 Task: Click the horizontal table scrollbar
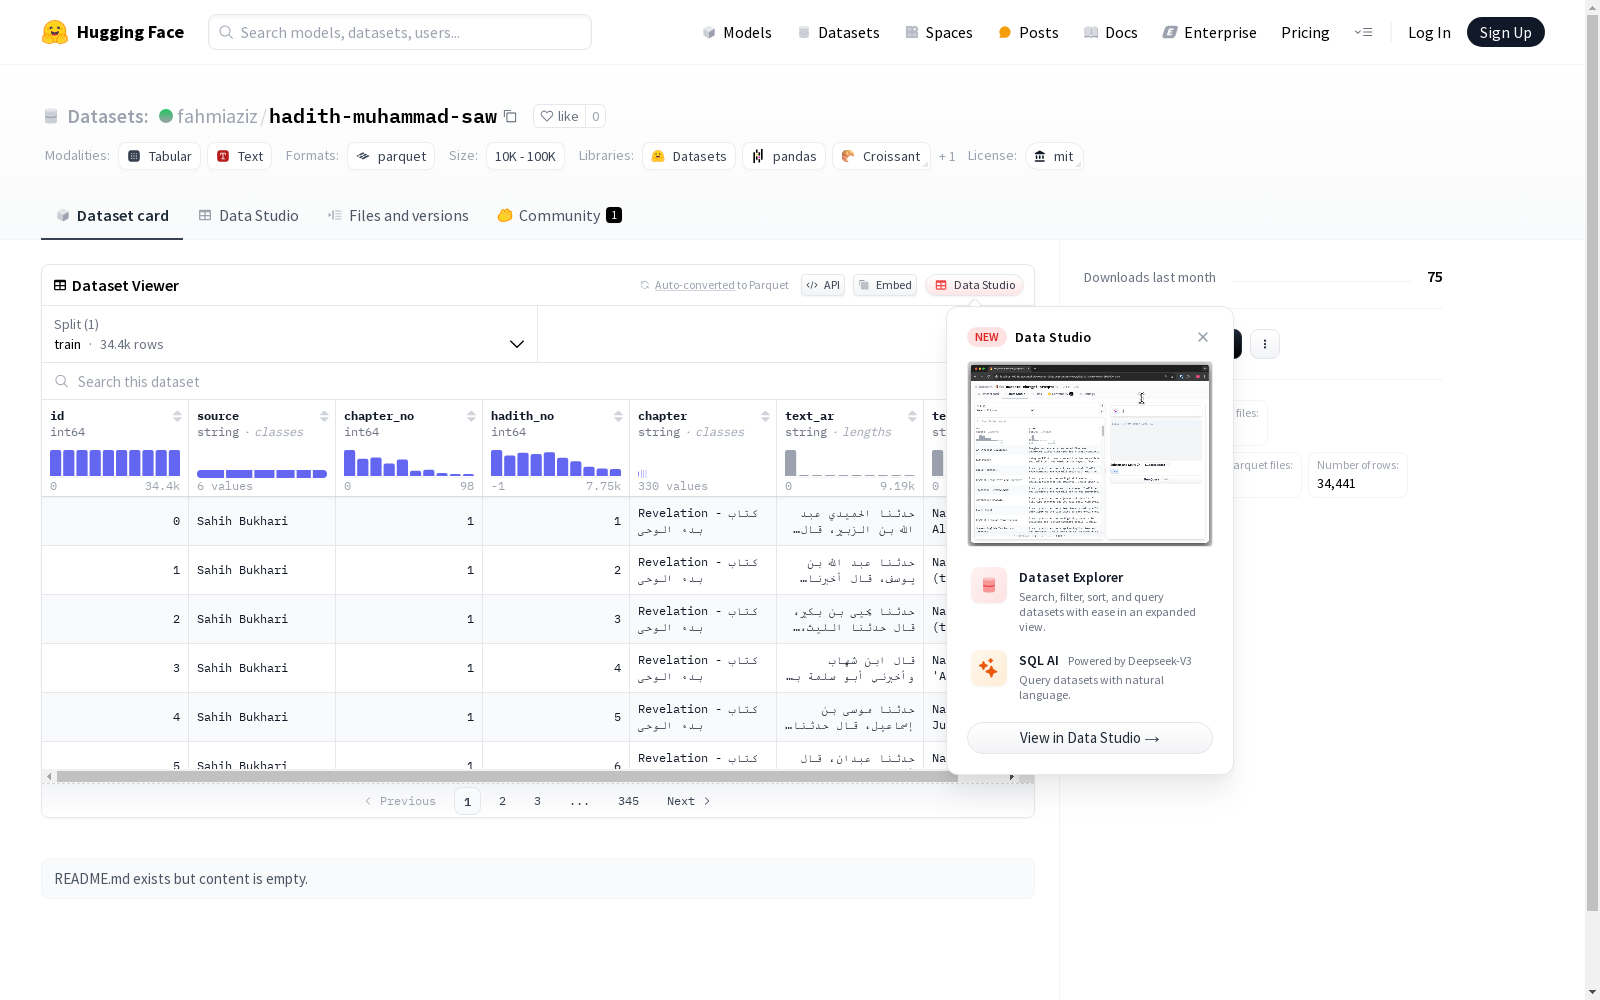pyautogui.click(x=507, y=776)
